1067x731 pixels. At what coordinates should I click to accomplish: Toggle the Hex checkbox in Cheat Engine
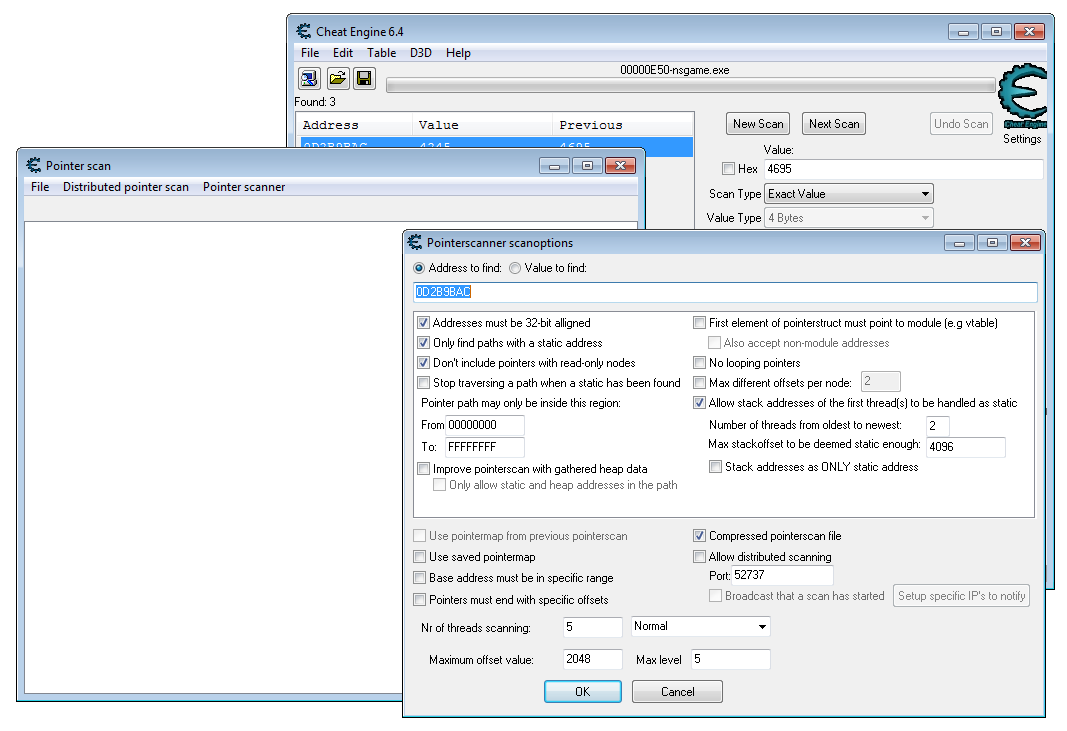pos(729,169)
